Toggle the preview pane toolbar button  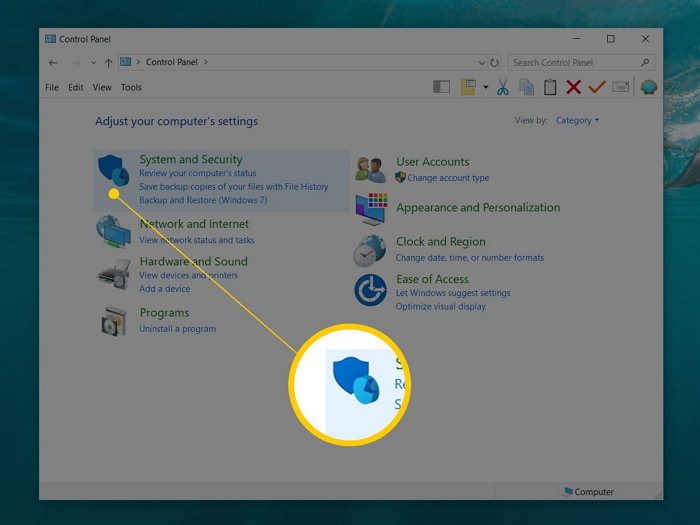coord(441,88)
